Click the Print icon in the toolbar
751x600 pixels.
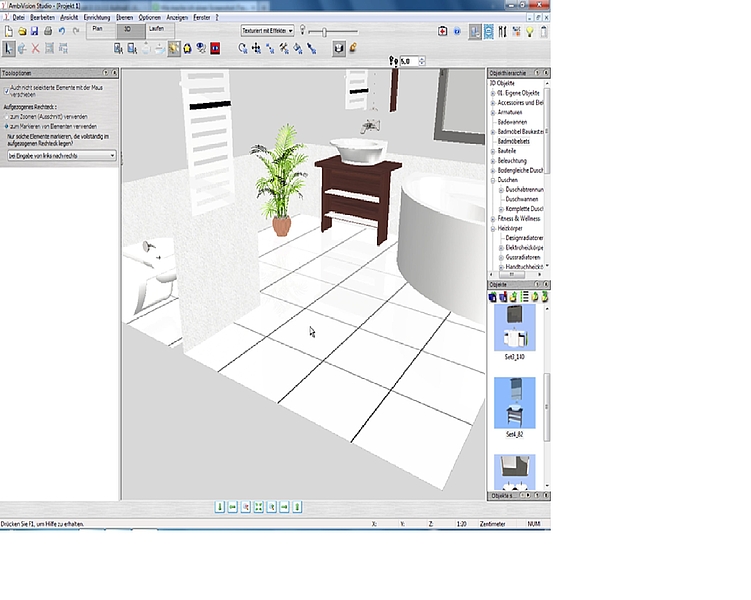[48, 31]
